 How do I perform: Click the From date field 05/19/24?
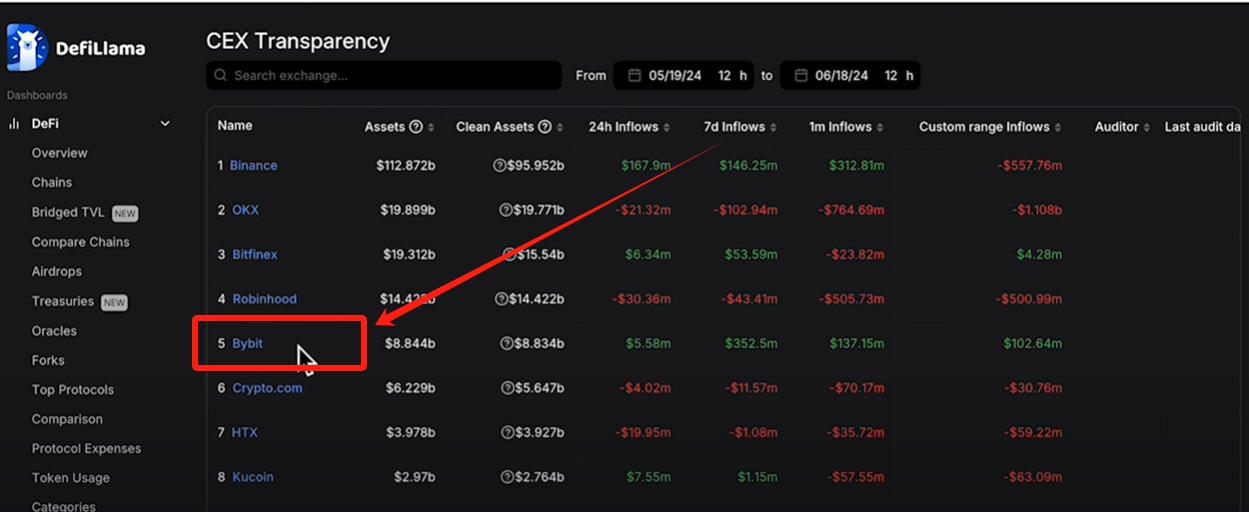(675, 76)
